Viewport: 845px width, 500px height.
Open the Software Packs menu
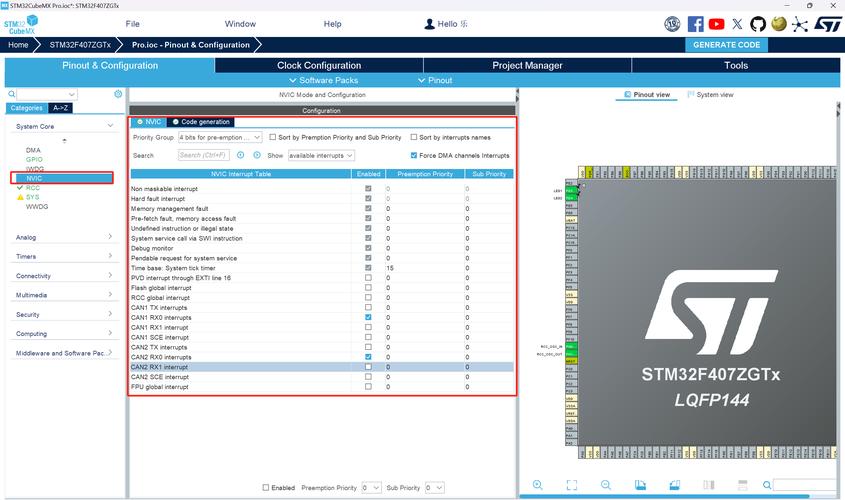click(x=323, y=80)
